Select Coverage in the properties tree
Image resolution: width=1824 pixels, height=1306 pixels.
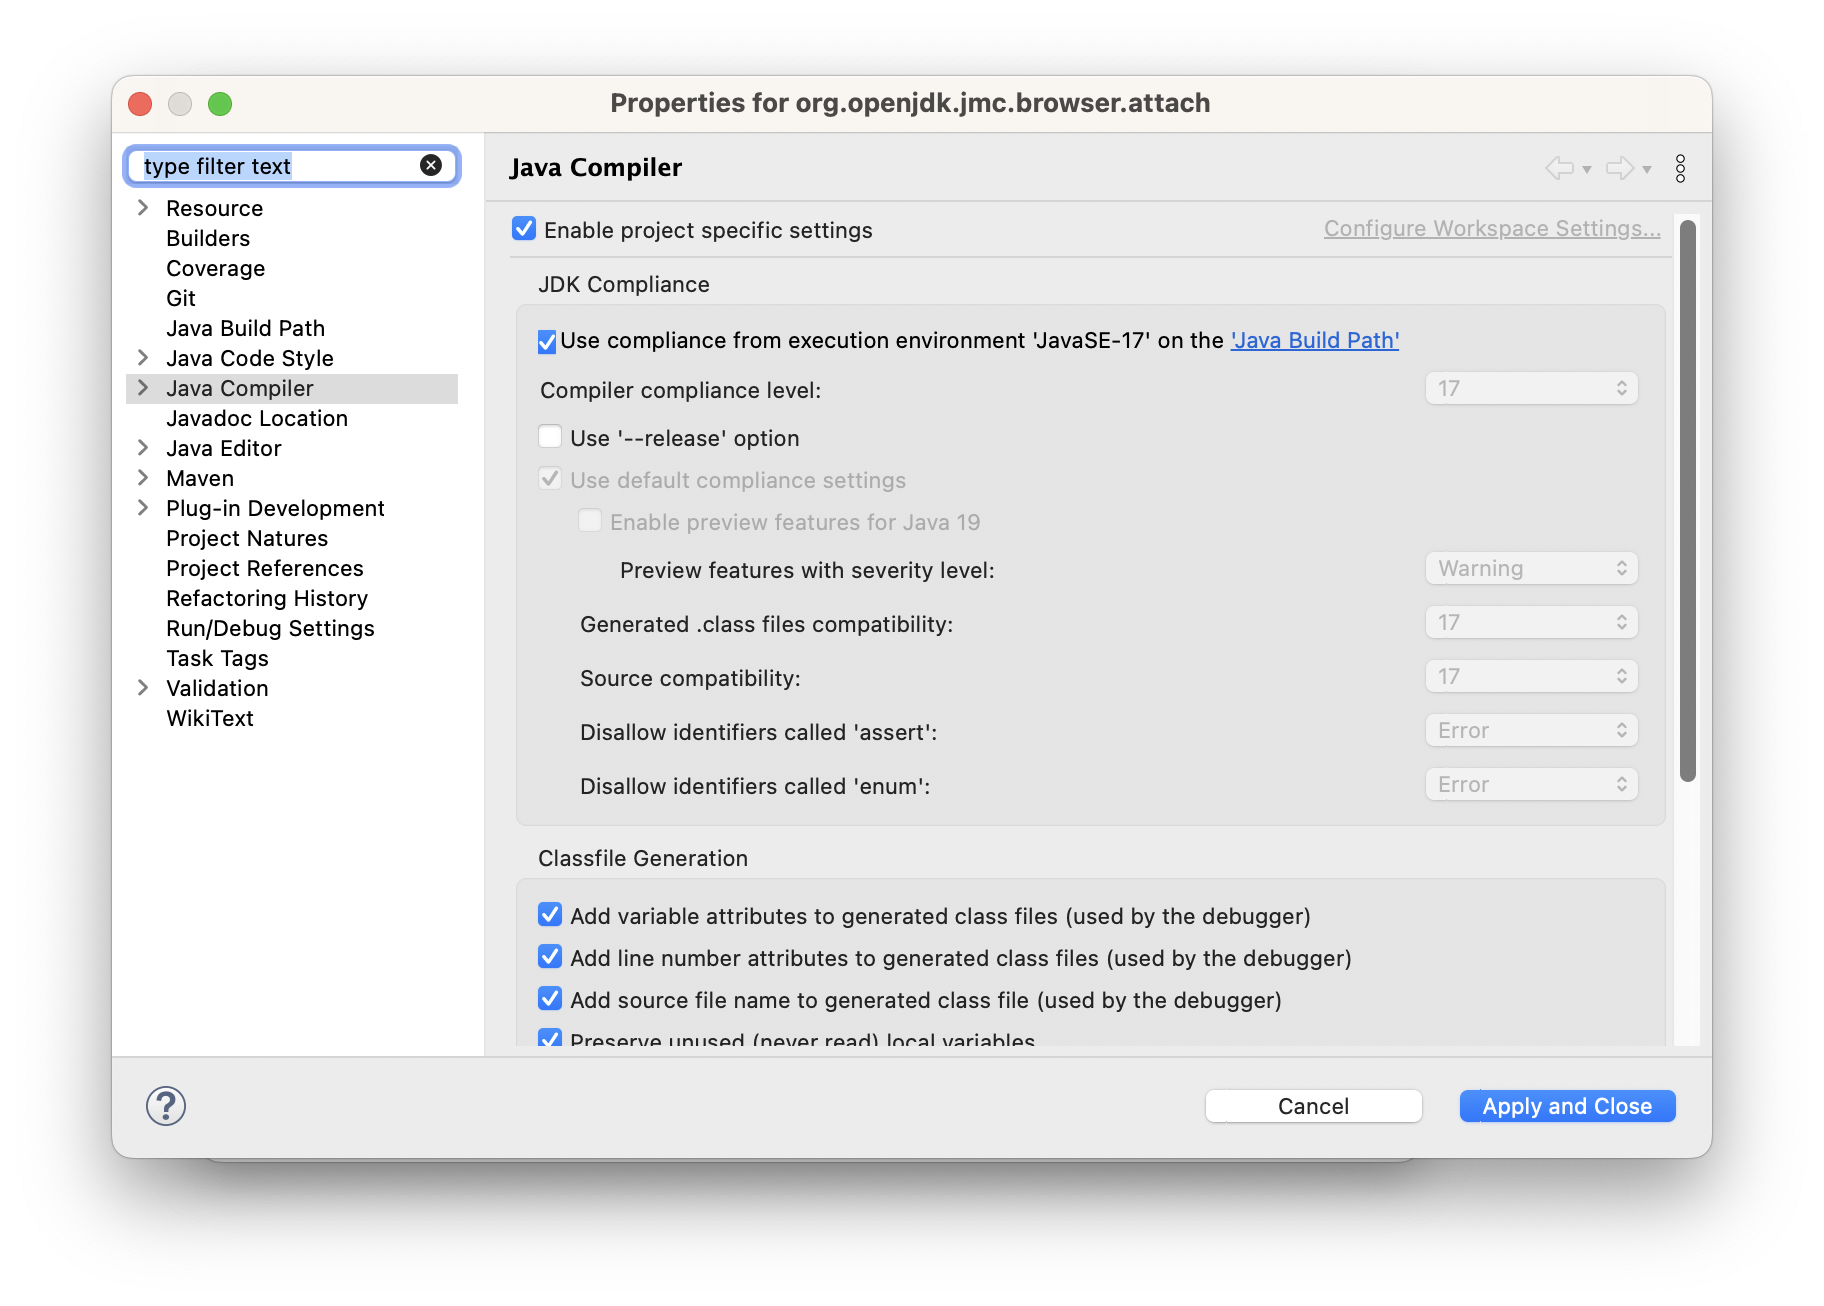(x=216, y=268)
